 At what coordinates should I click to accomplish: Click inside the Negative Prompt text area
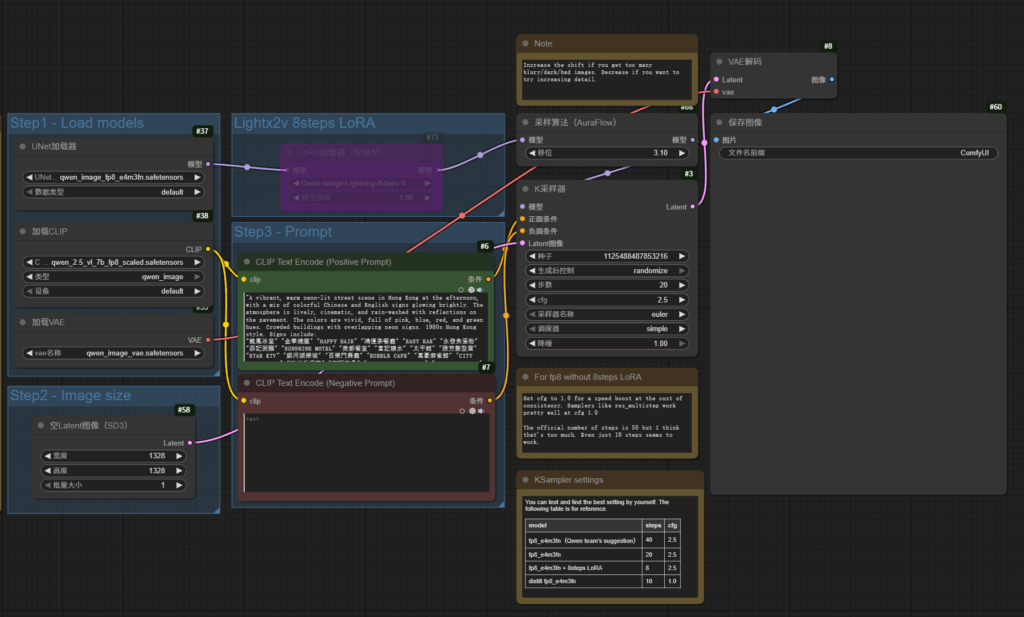(365, 455)
